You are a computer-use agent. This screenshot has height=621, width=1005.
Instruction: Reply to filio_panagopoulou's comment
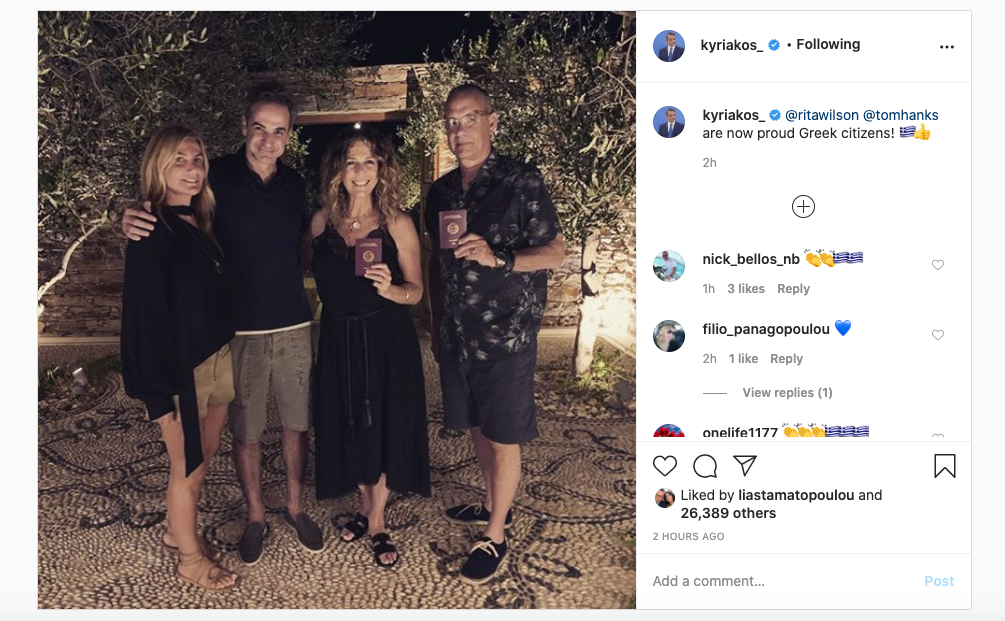click(786, 359)
